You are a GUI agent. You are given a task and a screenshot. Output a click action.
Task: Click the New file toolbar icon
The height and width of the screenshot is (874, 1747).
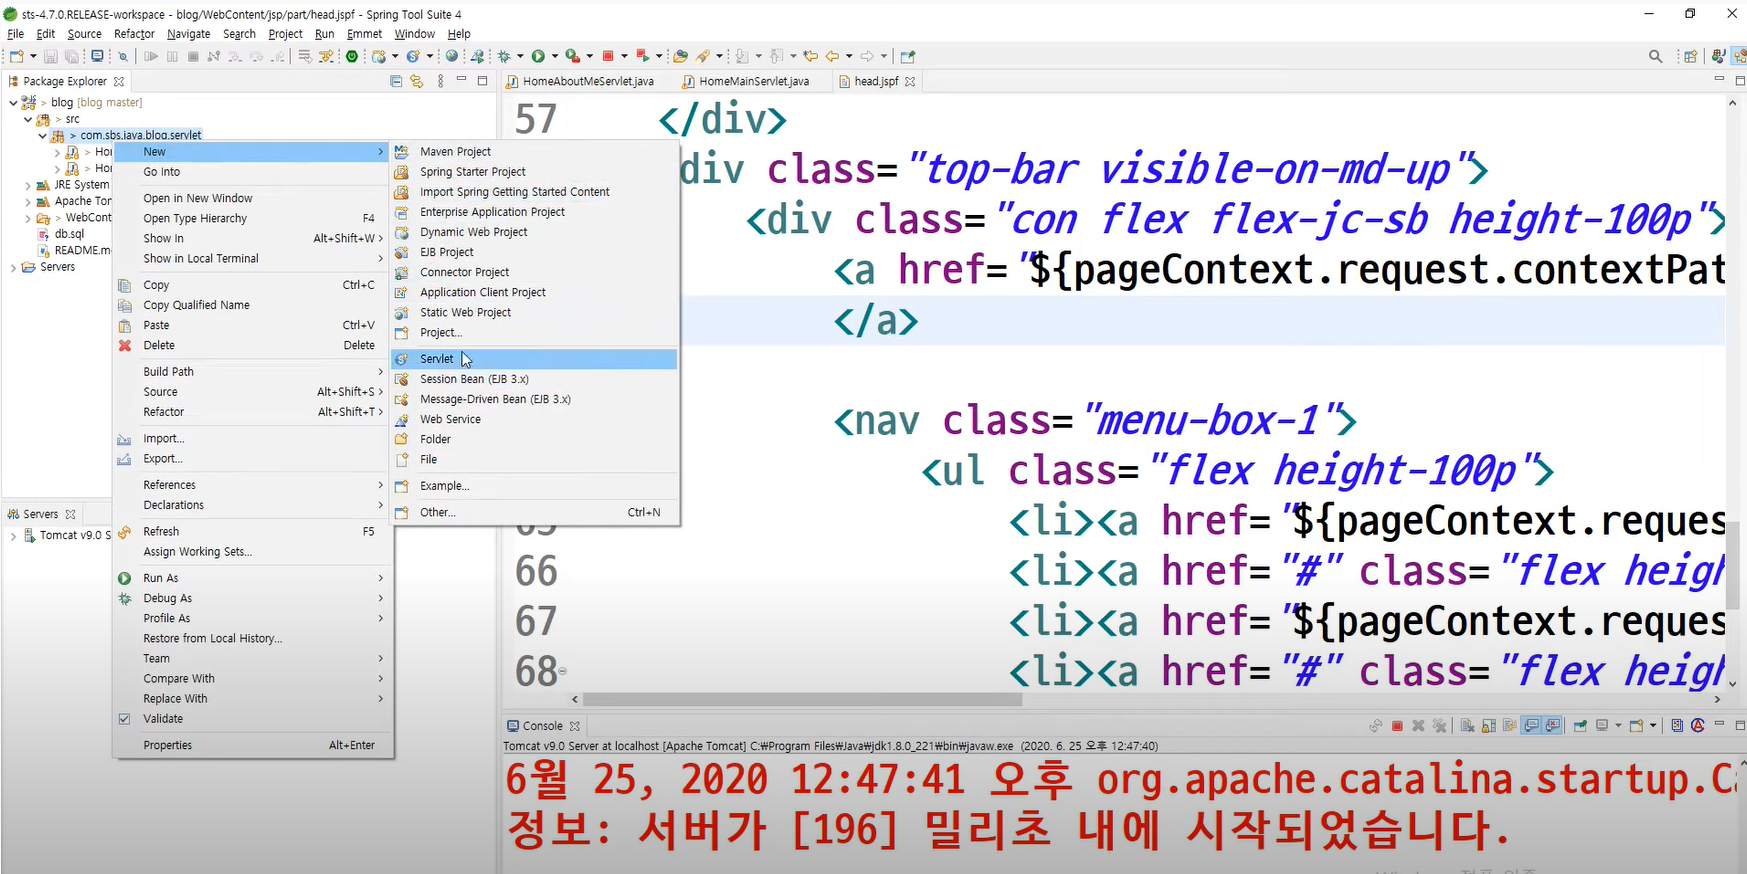point(17,56)
